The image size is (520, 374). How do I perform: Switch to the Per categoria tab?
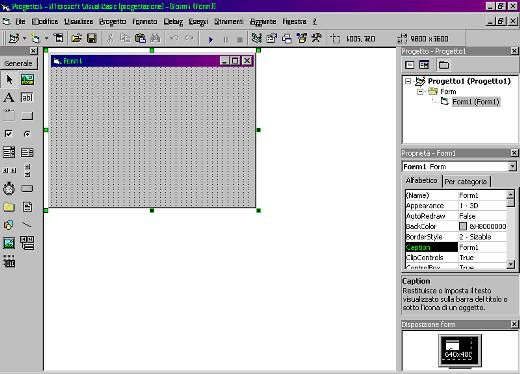[x=466, y=182]
